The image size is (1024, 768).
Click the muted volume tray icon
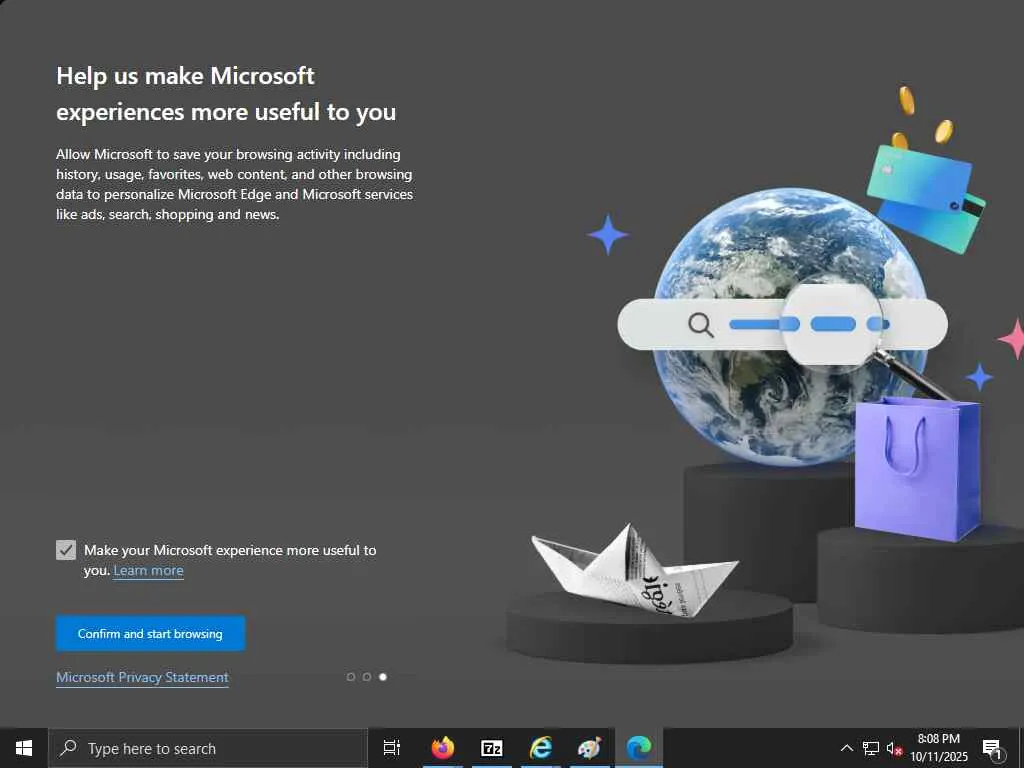[894, 748]
